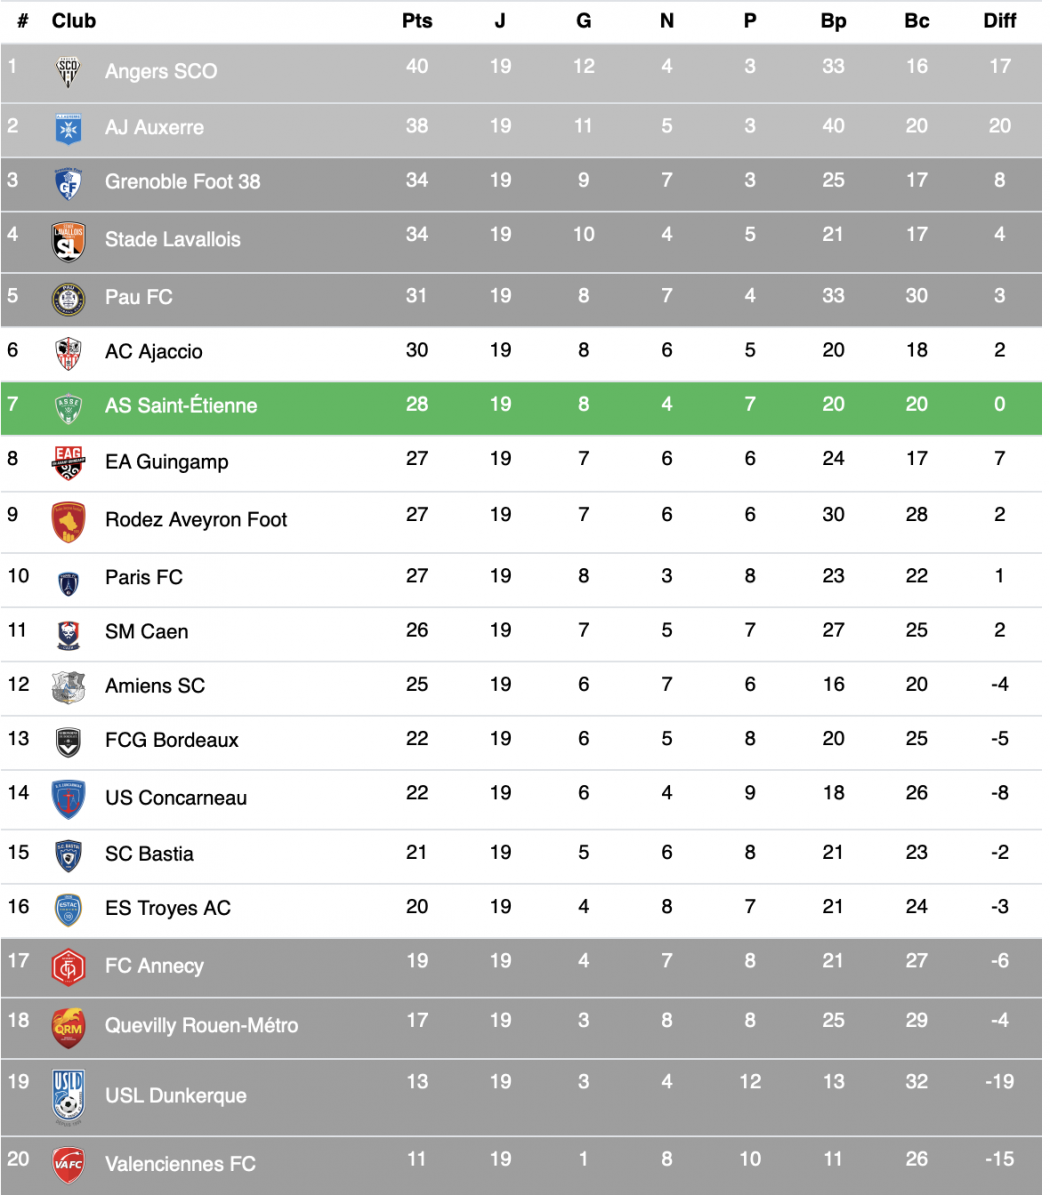The image size is (1050, 1195).
Task: Click the Valenciennes FC crest
Action: click(68, 1165)
